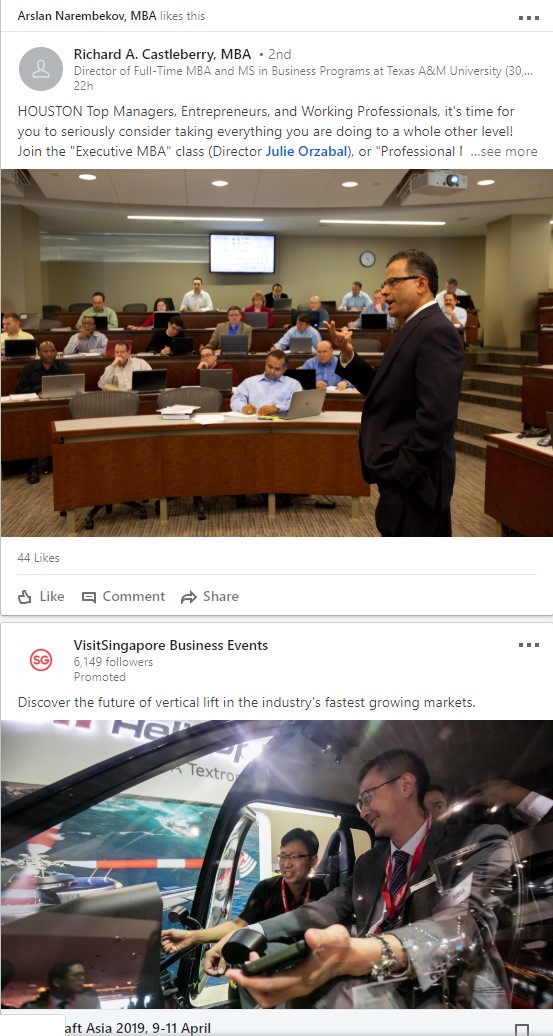Click the Like button text

click(52, 597)
